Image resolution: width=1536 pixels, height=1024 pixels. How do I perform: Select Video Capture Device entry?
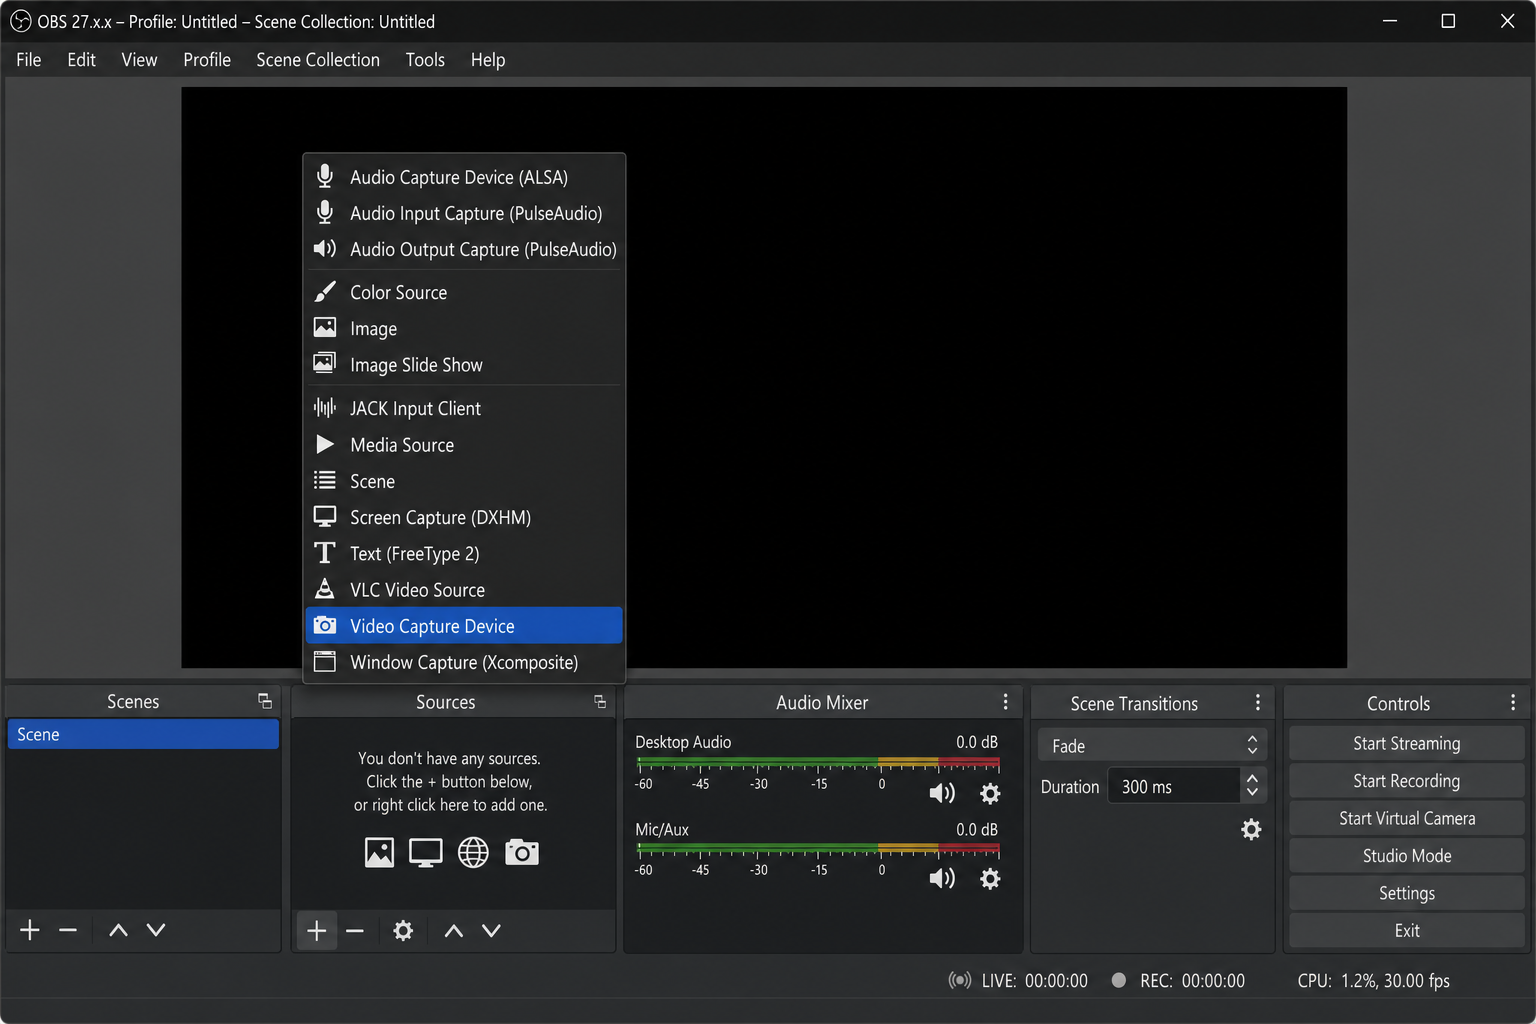[464, 626]
